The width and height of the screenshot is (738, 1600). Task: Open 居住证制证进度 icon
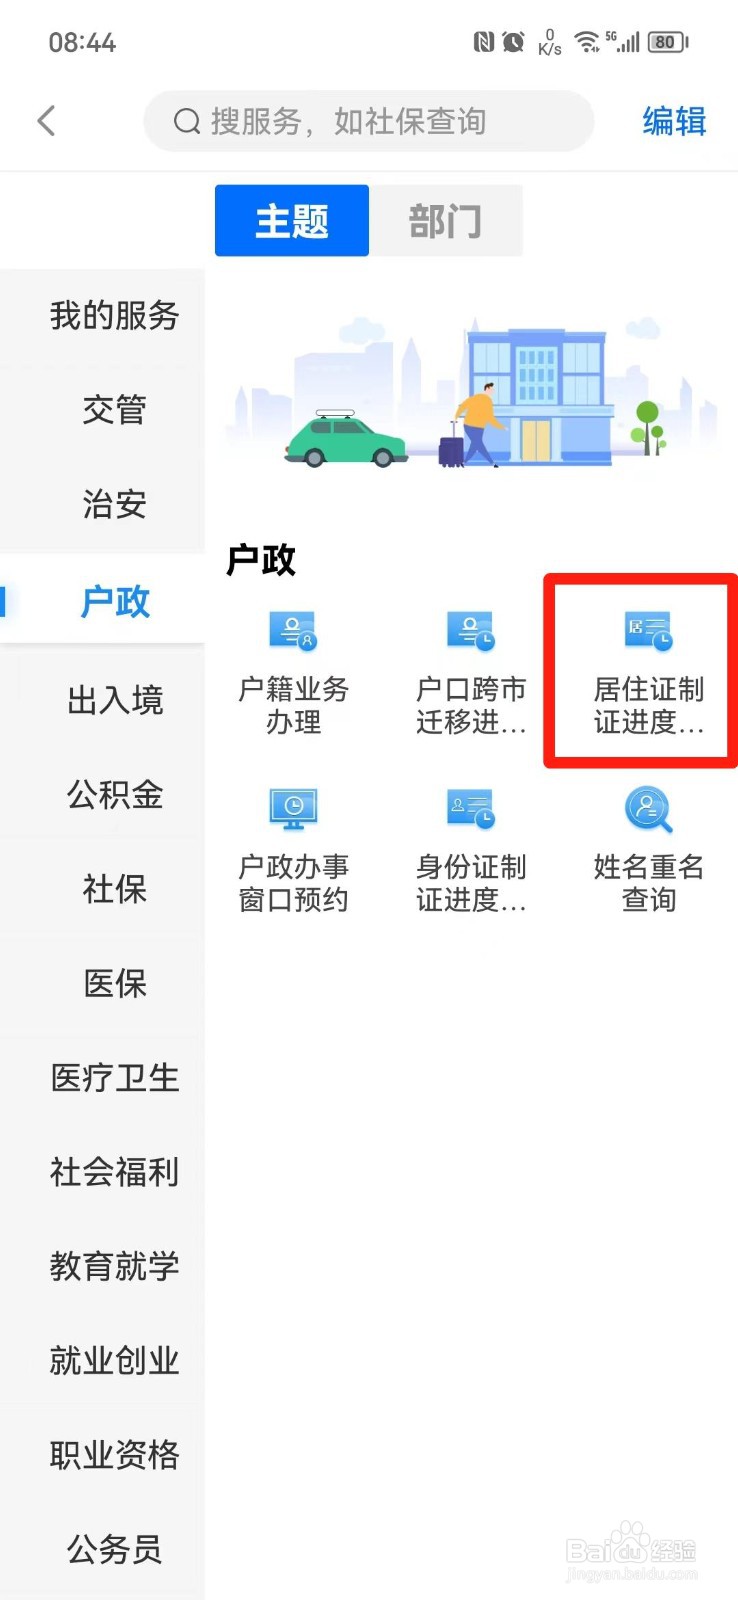coord(649,630)
